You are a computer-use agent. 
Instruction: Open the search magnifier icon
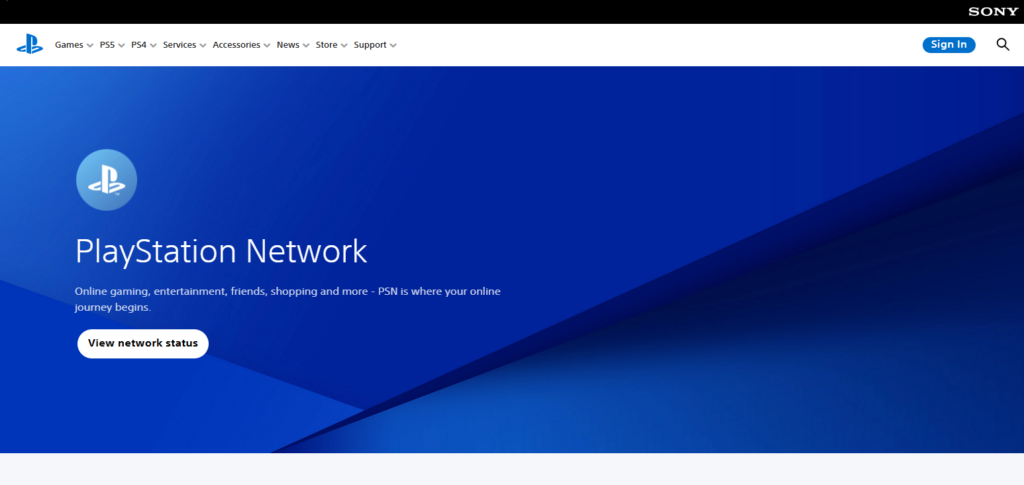pos(1002,44)
